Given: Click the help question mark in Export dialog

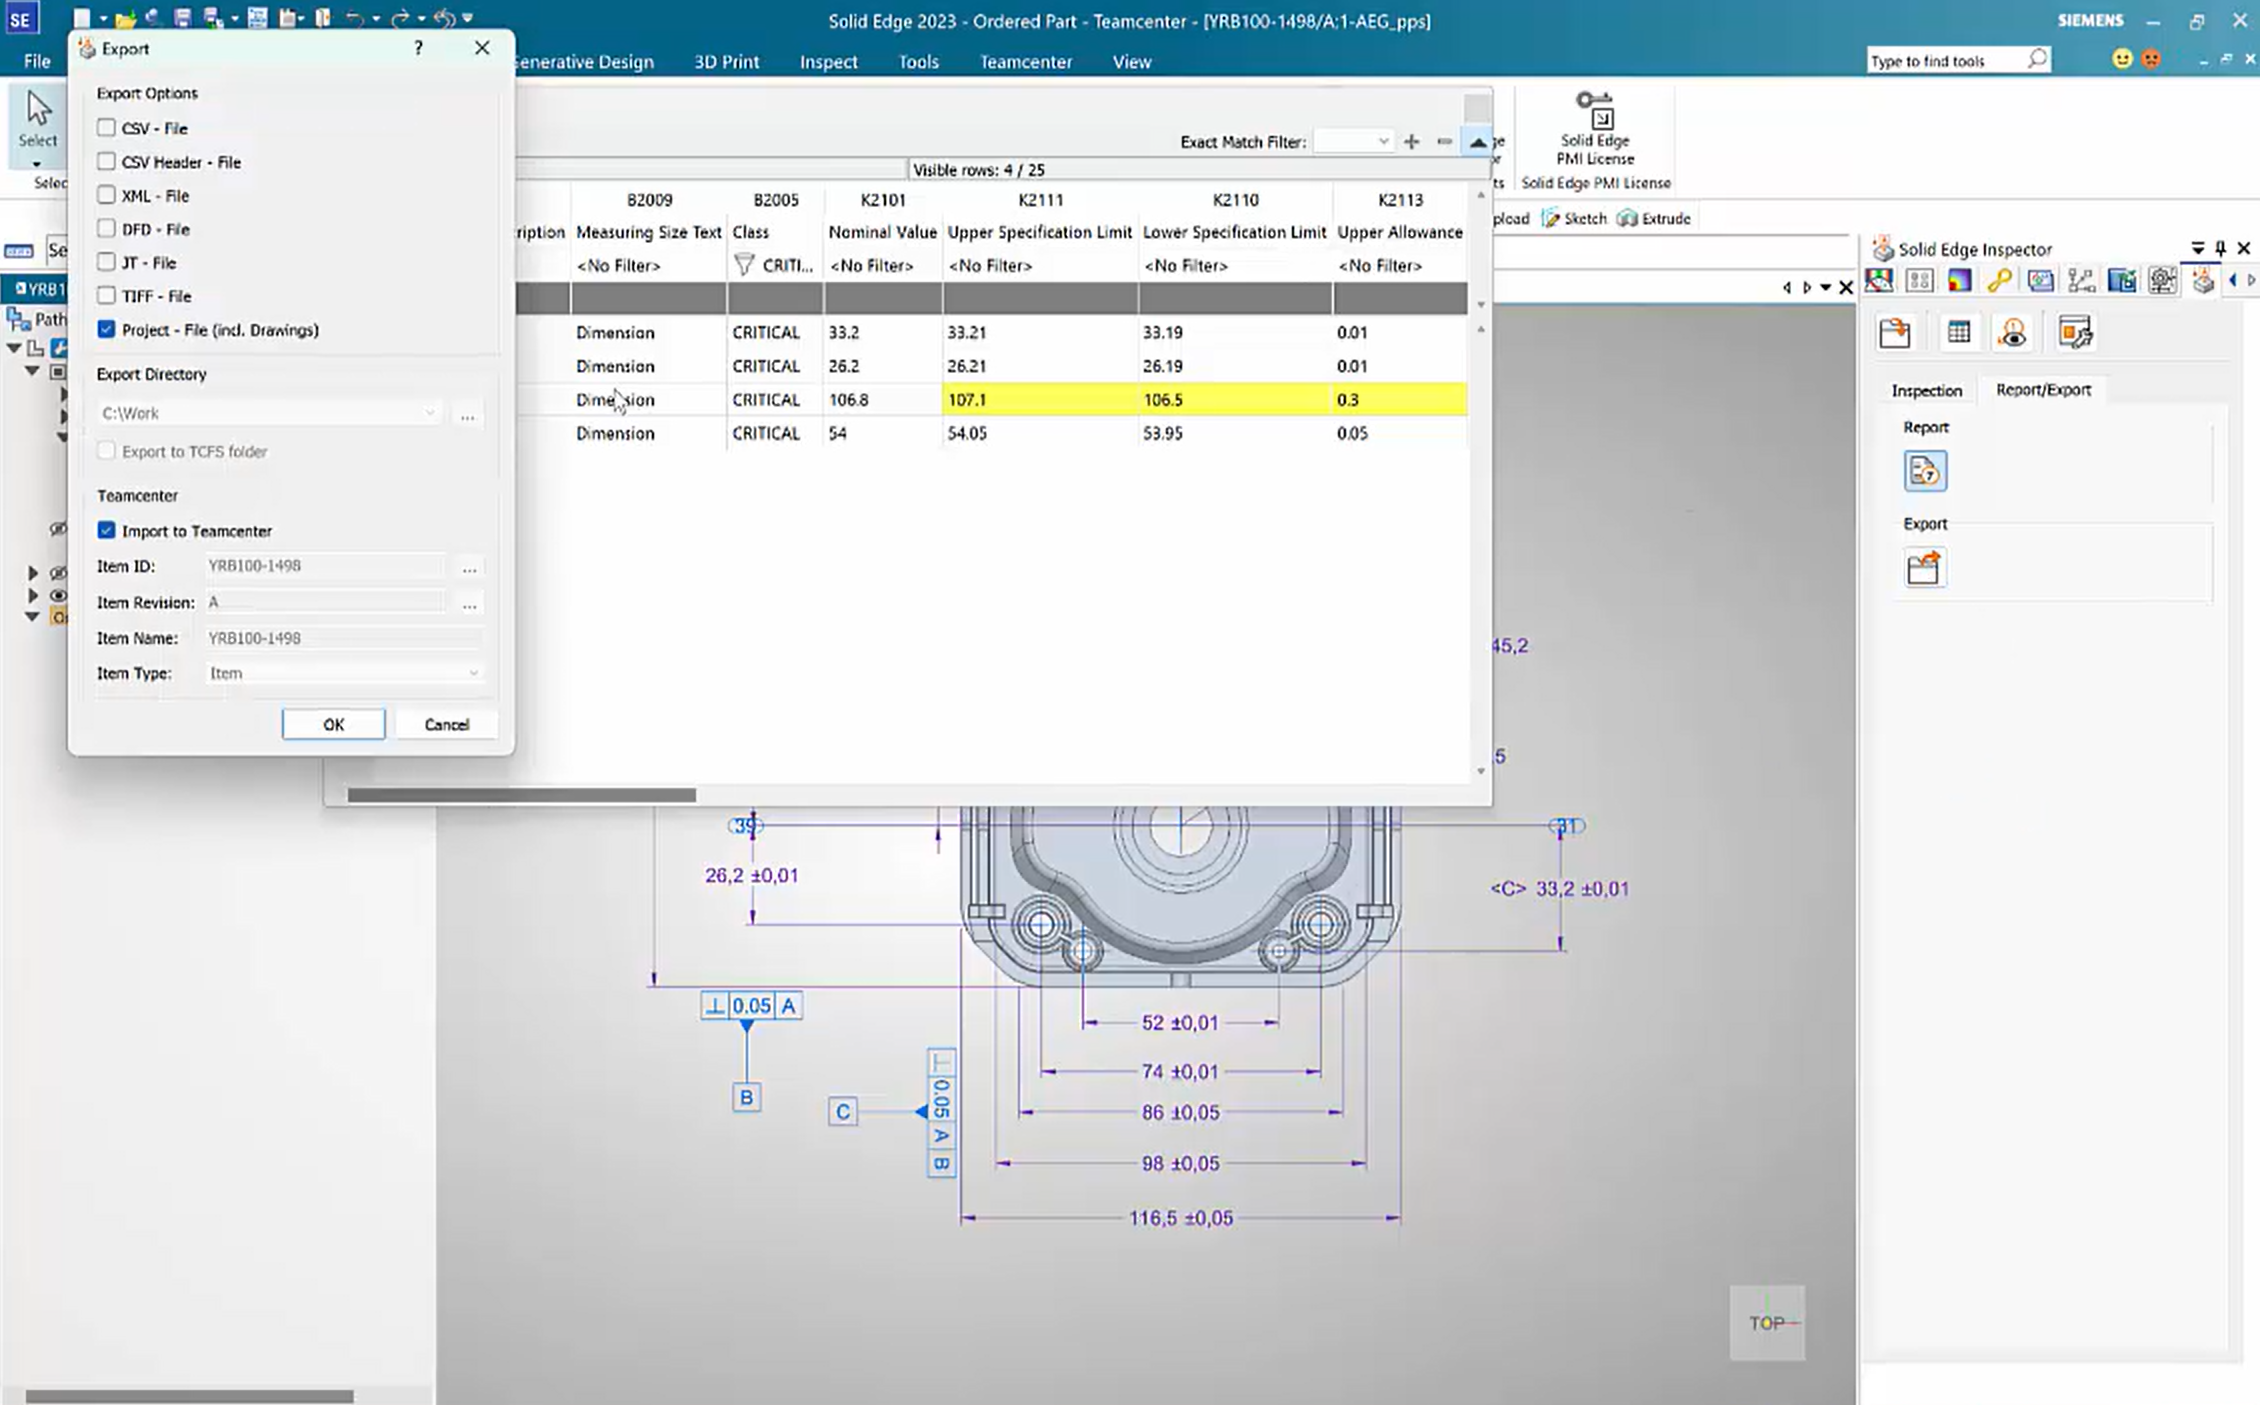Looking at the screenshot, I should [x=418, y=48].
